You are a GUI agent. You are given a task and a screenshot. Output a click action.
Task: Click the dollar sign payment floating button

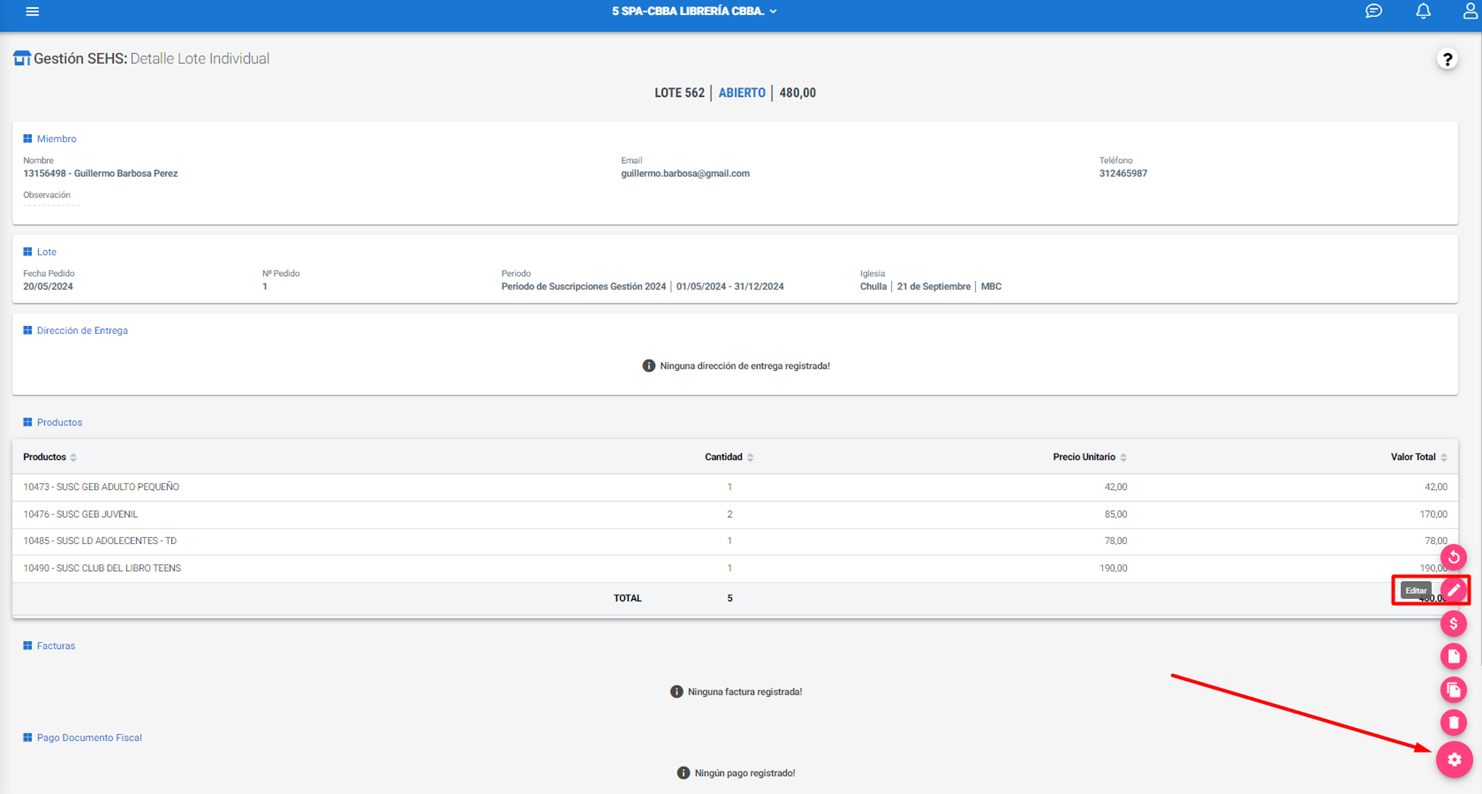pyautogui.click(x=1454, y=624)
